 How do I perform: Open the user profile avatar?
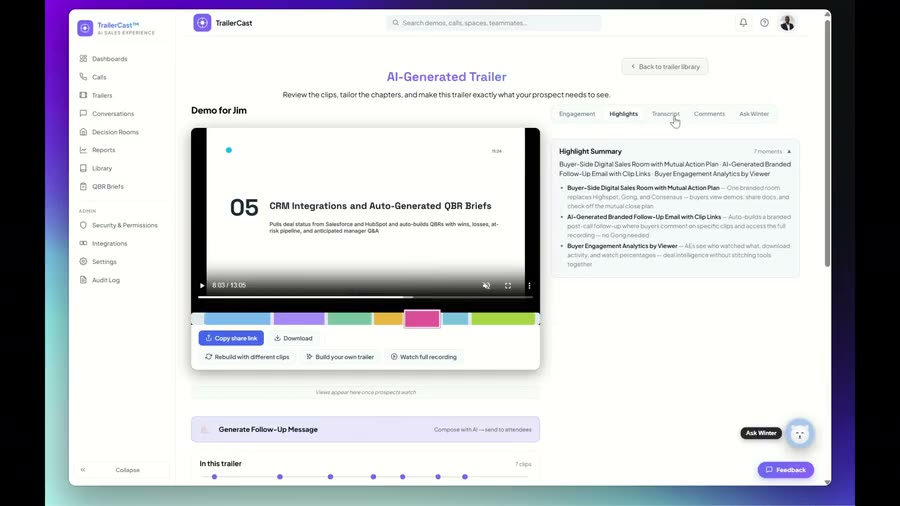pyautogui.click(x=788, y=23)
